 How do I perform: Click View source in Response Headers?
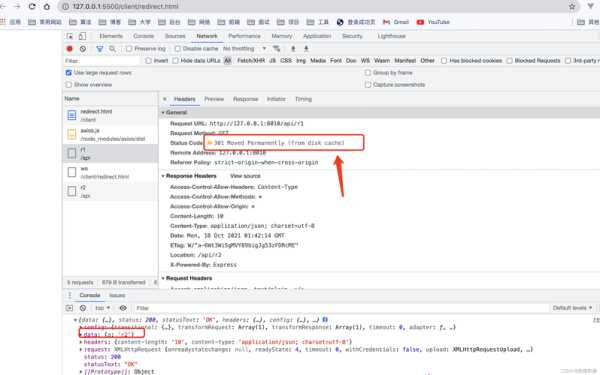point(245,176)
